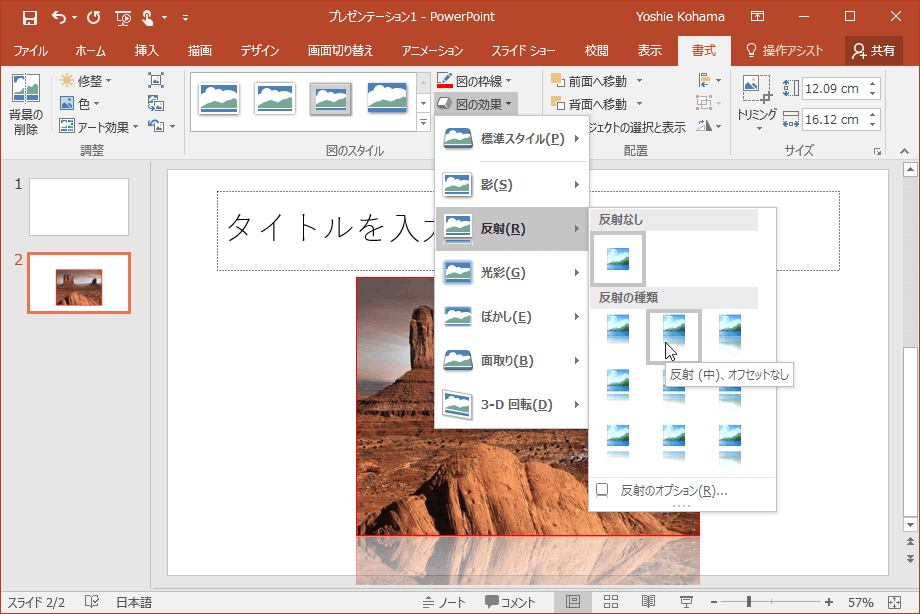The image size is (920, 614).
Task: Click the Save icon in quick access toolbar
Action: 29,18
